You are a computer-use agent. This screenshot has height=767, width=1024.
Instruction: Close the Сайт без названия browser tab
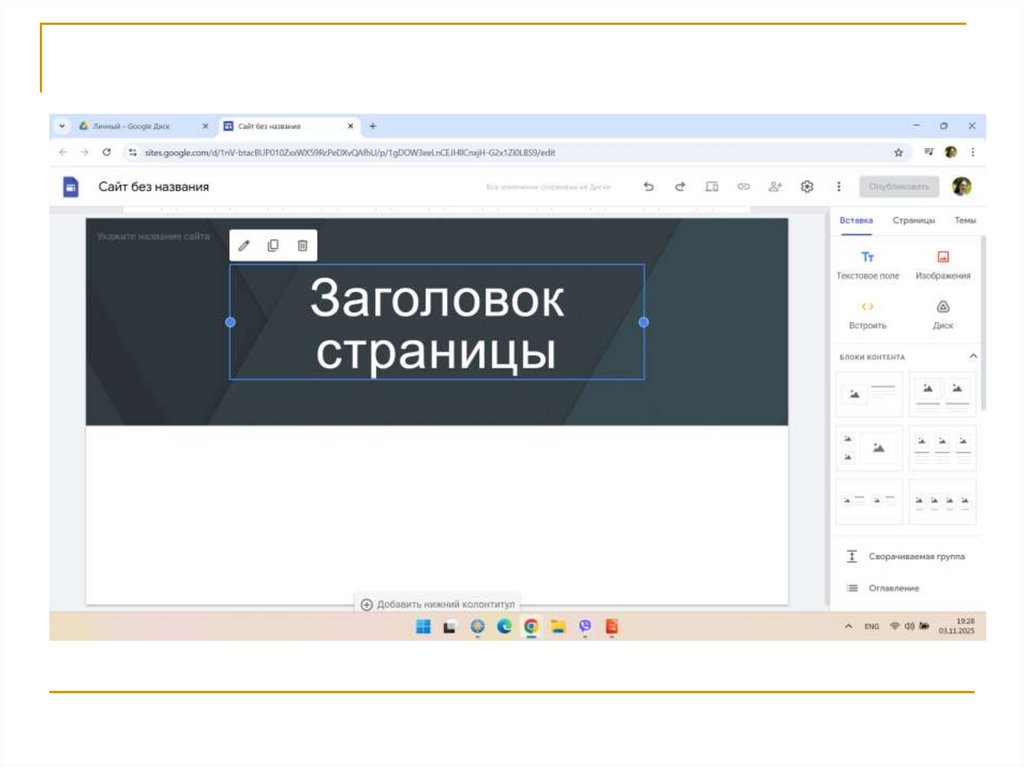(351, 126)
